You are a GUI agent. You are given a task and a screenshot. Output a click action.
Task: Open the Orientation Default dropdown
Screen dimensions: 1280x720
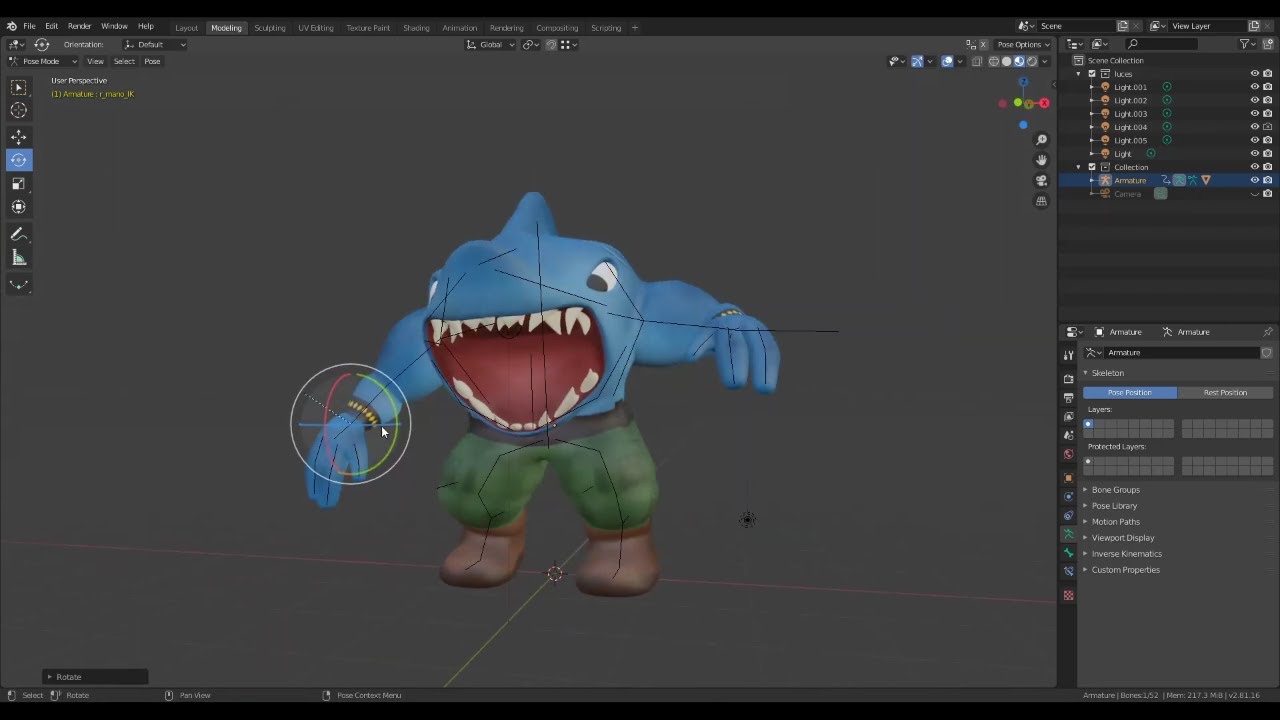(155, 44)
